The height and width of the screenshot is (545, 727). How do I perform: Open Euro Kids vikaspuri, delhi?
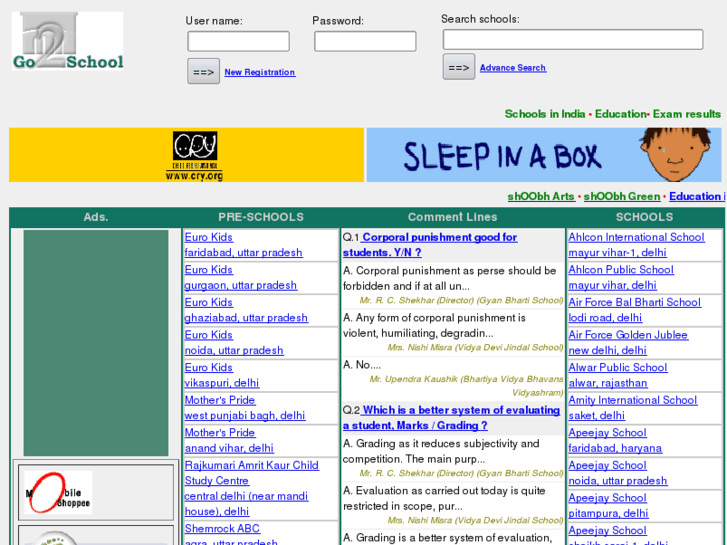(x=222, y=375)
